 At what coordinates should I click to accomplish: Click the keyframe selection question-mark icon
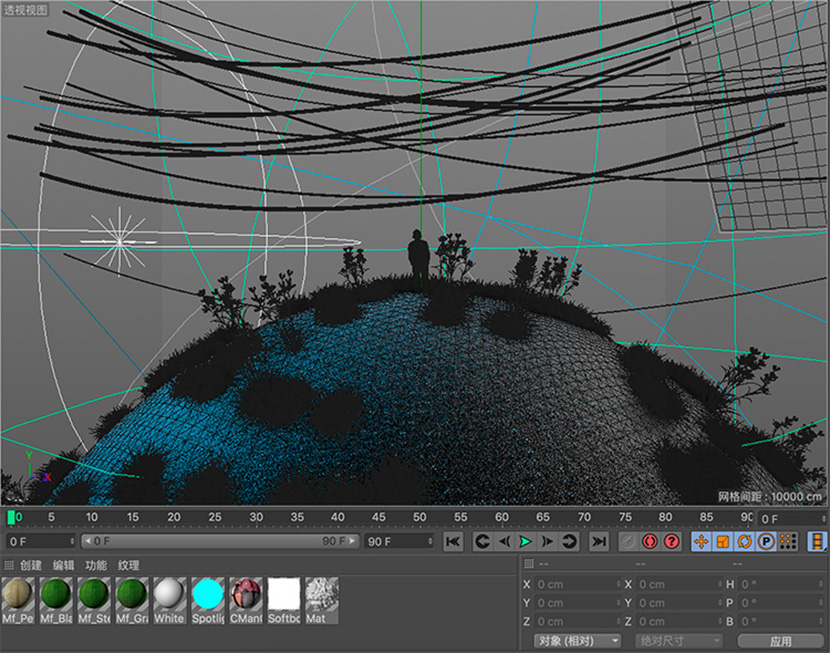coord(672,541)
